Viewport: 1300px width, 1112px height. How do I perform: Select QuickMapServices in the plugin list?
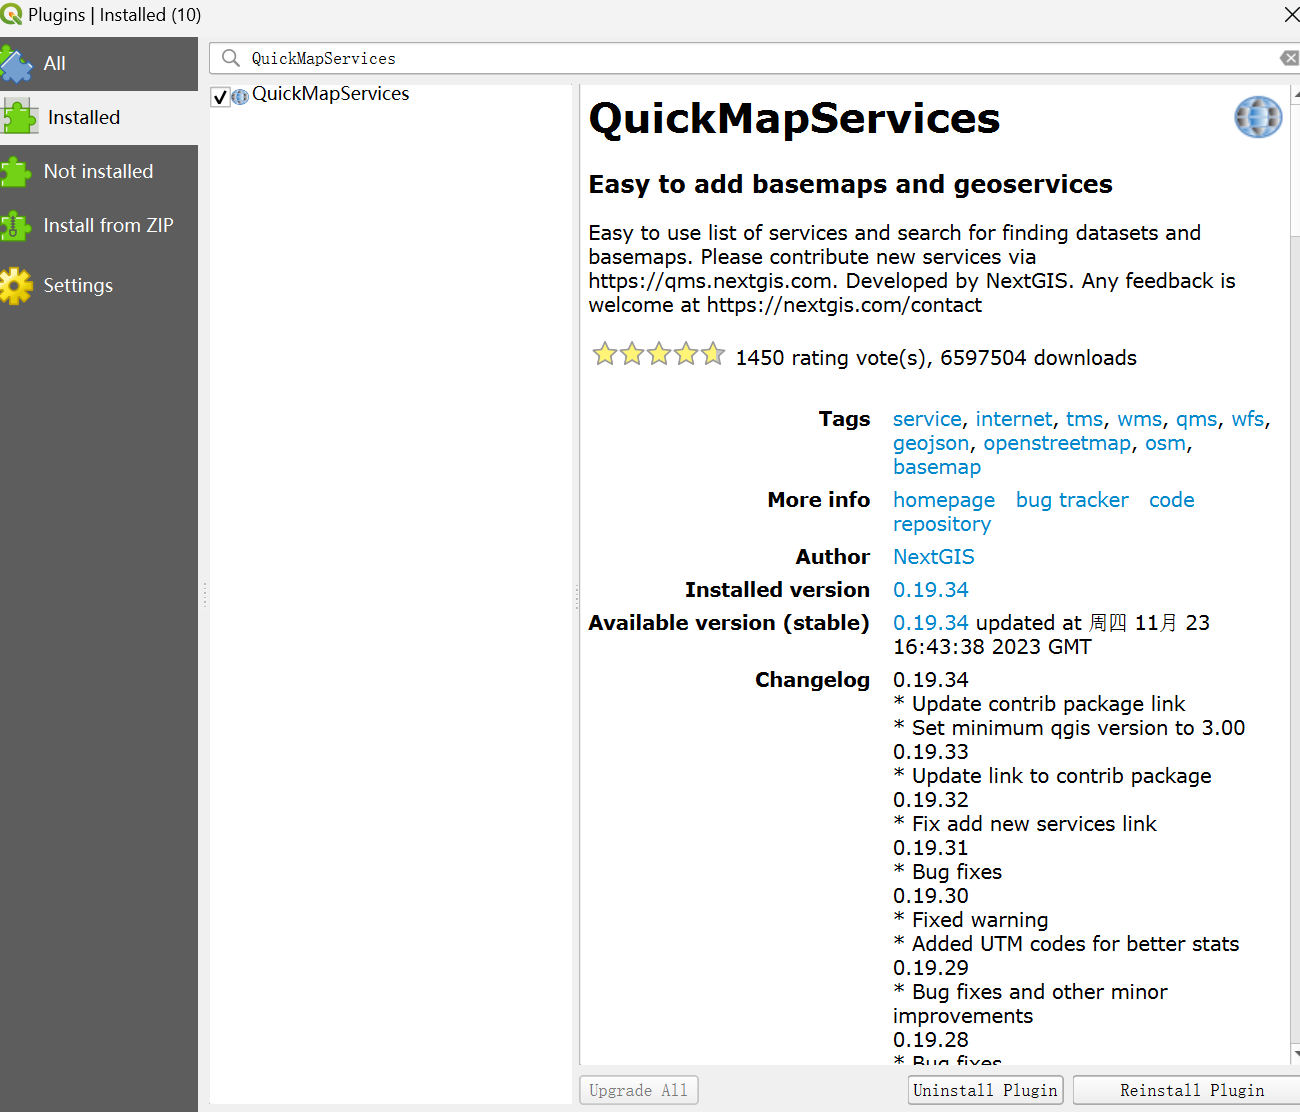pos(331,94)
